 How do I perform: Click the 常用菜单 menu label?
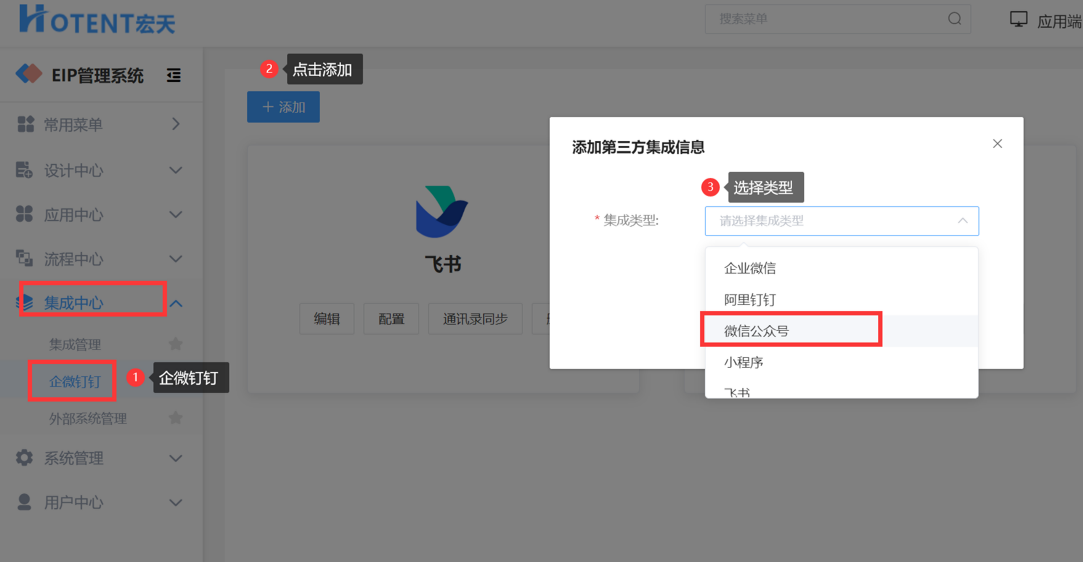73,125
